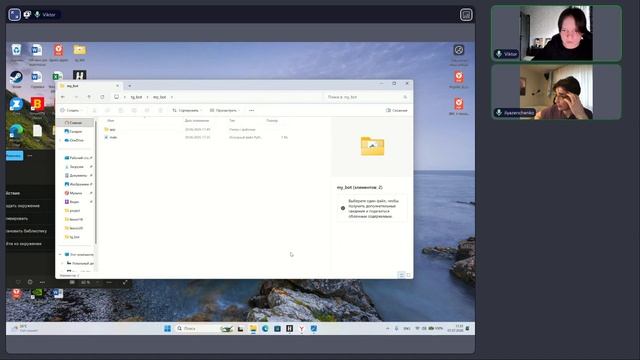Click the Viktor participant video tile
This screenshot has width=640, height=360.
(x=556, y=33)
